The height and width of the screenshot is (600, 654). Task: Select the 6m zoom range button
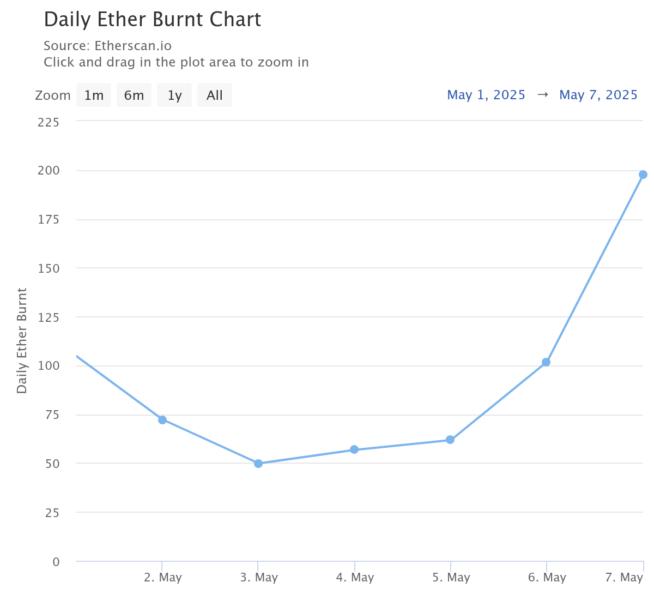pyautogui.click(x=134, y=95)
